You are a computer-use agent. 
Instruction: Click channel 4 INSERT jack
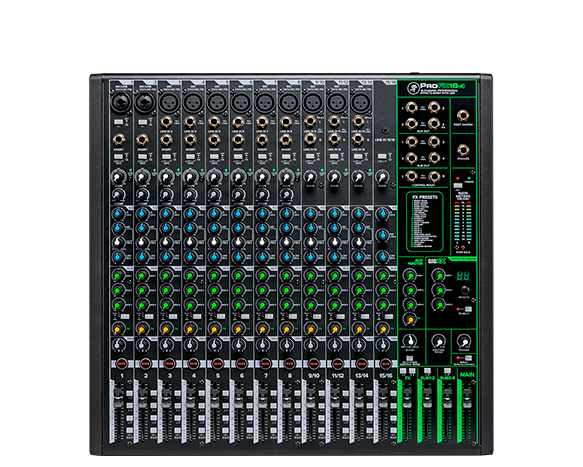pyautogui.click(x=190, y=140)
